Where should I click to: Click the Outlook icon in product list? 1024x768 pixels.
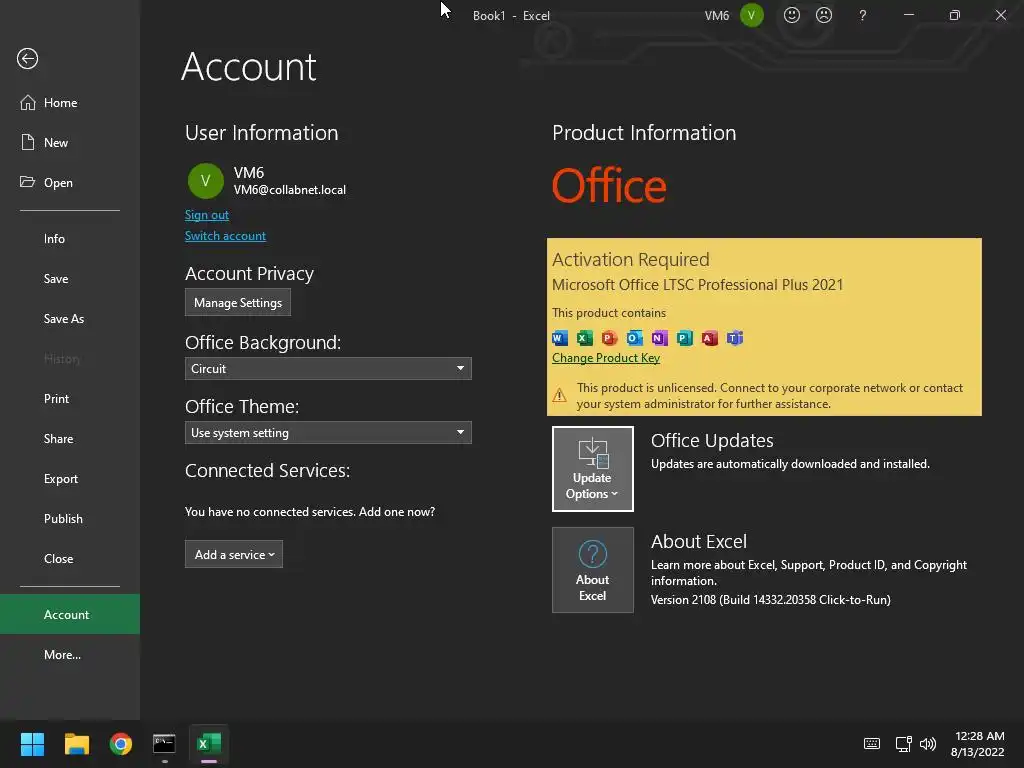tap(634, 338)
